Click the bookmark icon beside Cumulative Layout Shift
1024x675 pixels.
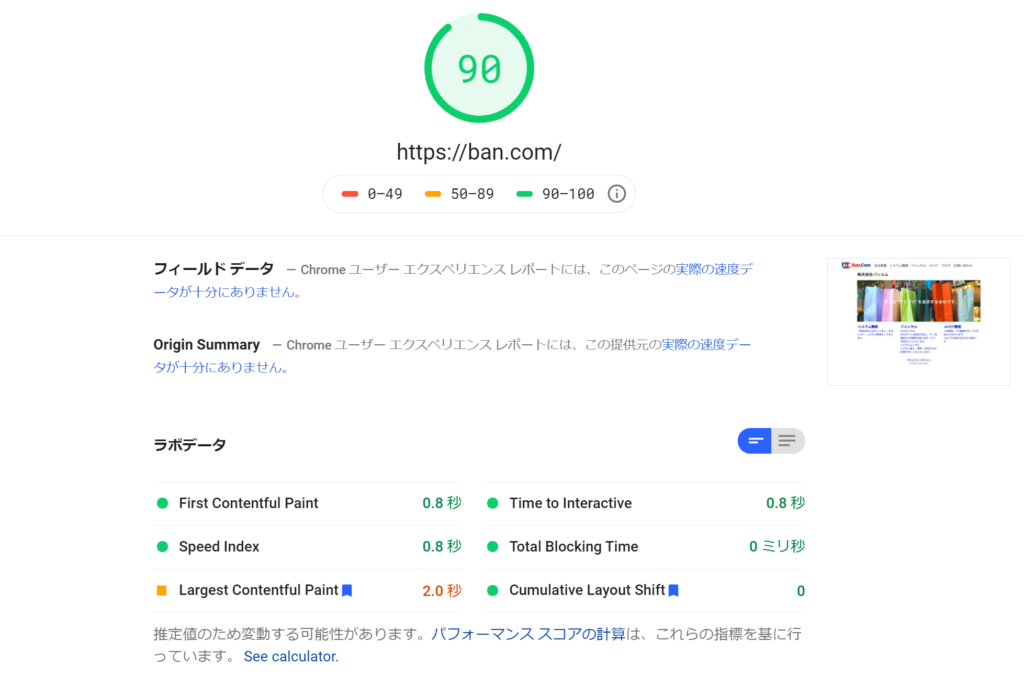click(673, 591)
